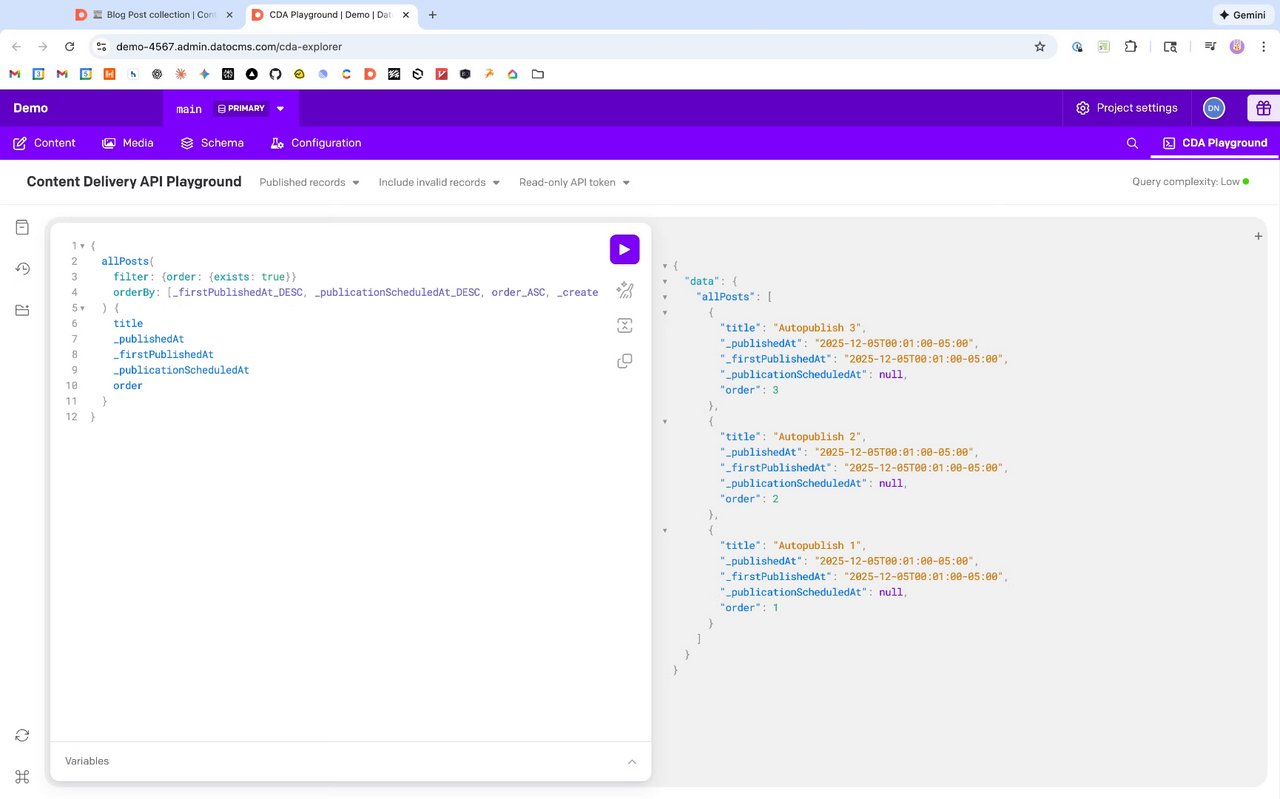Screen dimensions: 1280x799
Task: Open a new browser tab
Action: point(432,15)
